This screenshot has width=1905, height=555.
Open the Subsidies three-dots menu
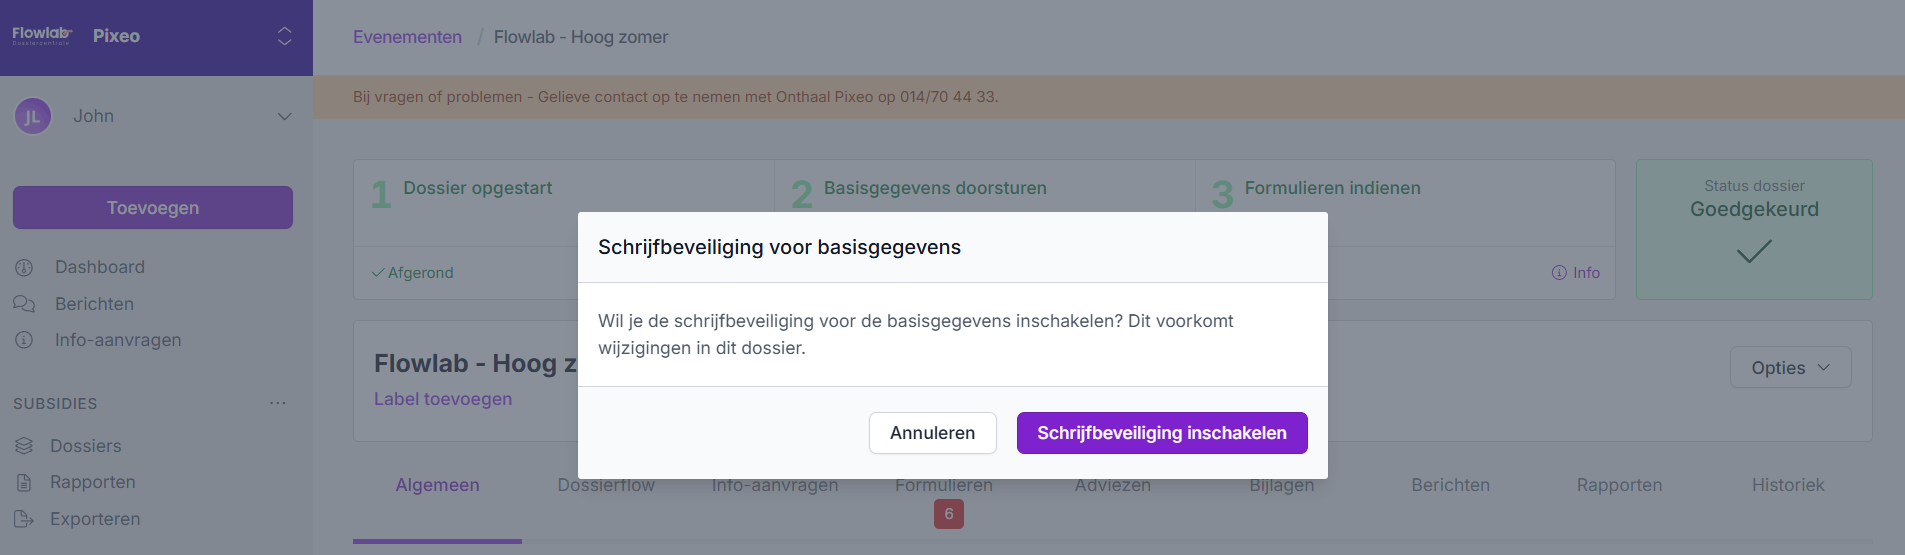(278, 403)
